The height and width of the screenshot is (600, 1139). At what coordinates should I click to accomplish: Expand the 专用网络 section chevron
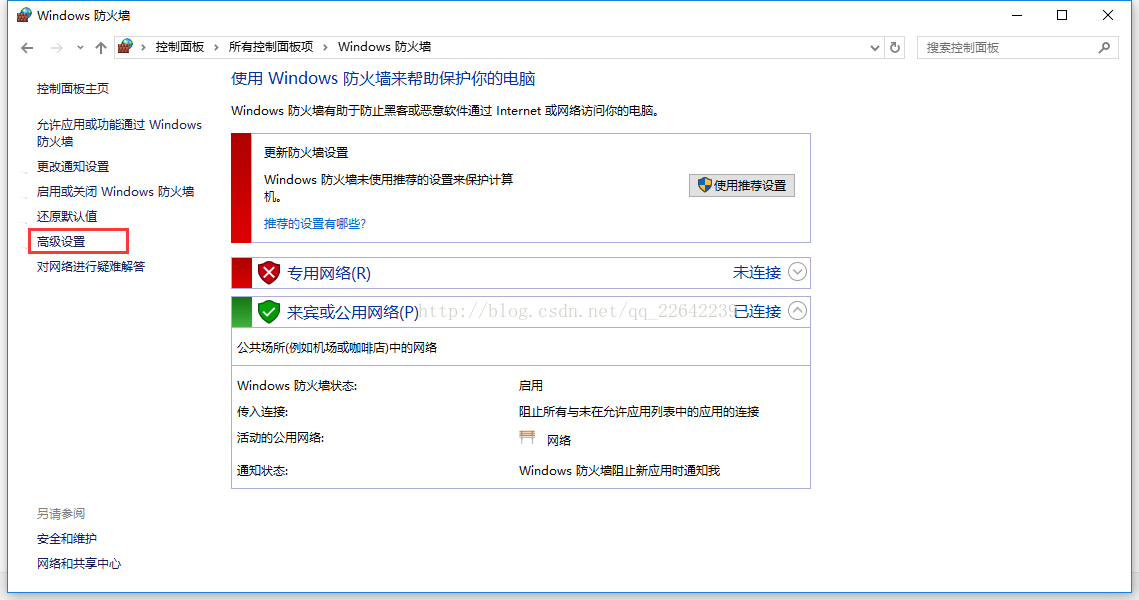[x=797, y=272]
